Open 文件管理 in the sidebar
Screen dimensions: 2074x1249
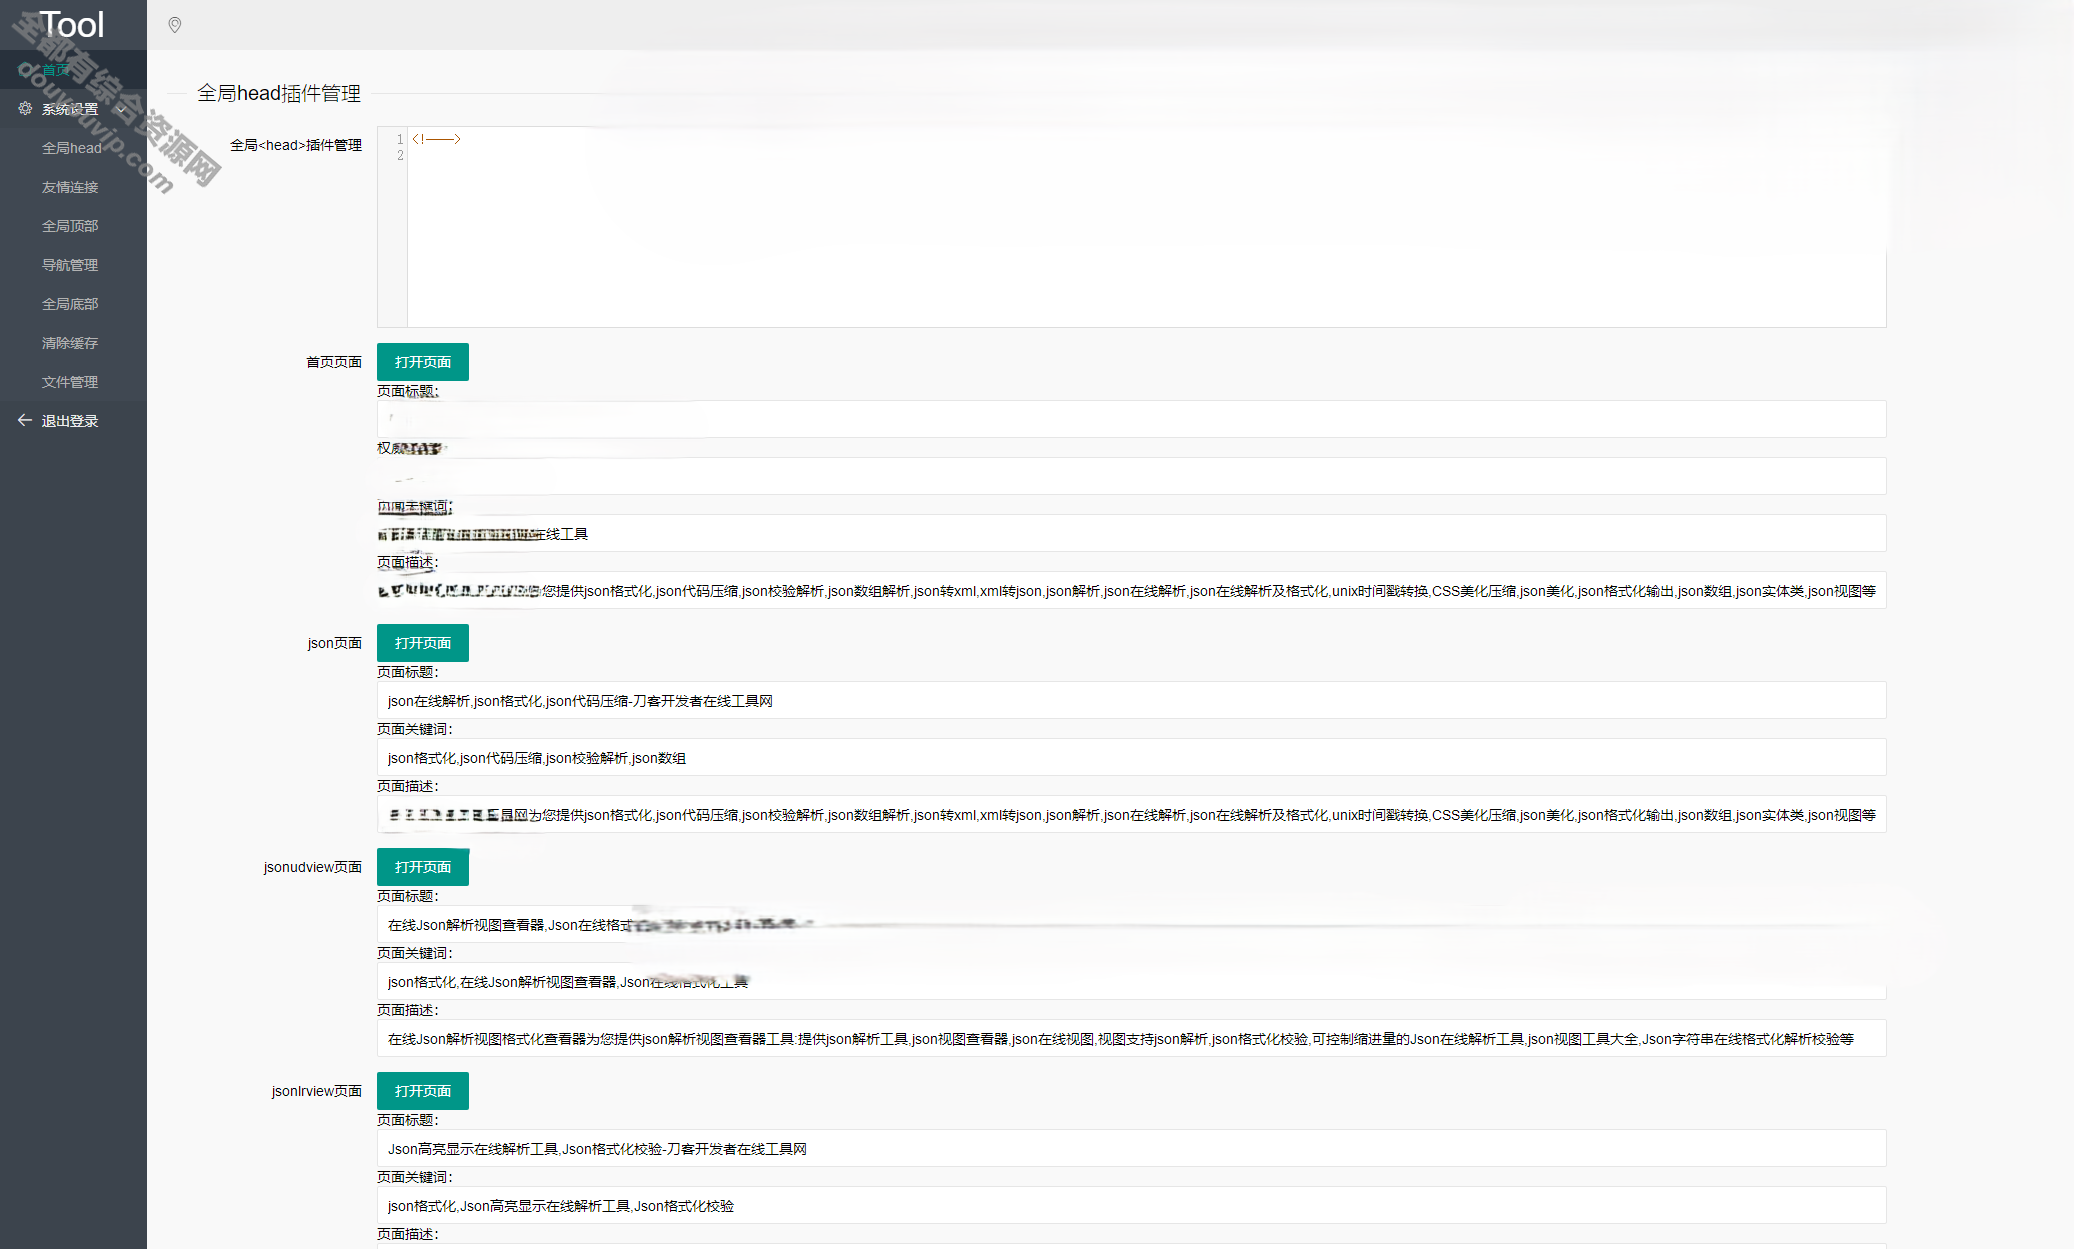[73, 382]
